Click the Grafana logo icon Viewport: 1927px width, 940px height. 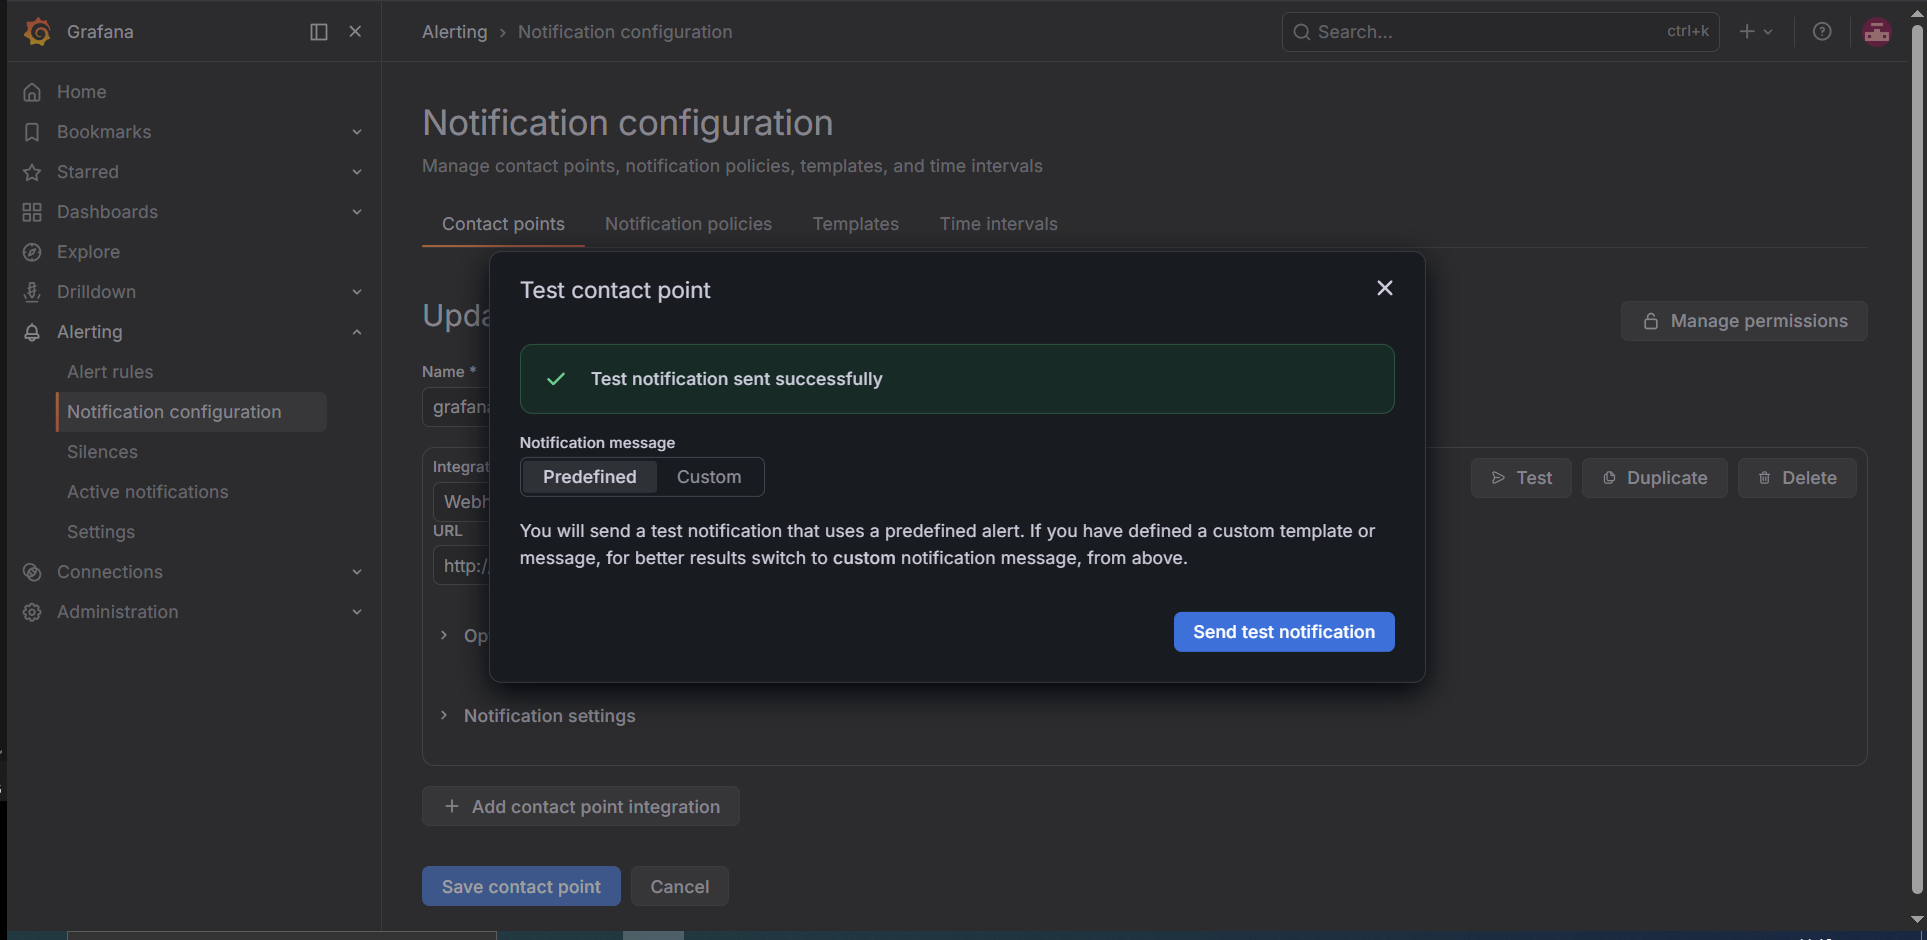[37, 32]
